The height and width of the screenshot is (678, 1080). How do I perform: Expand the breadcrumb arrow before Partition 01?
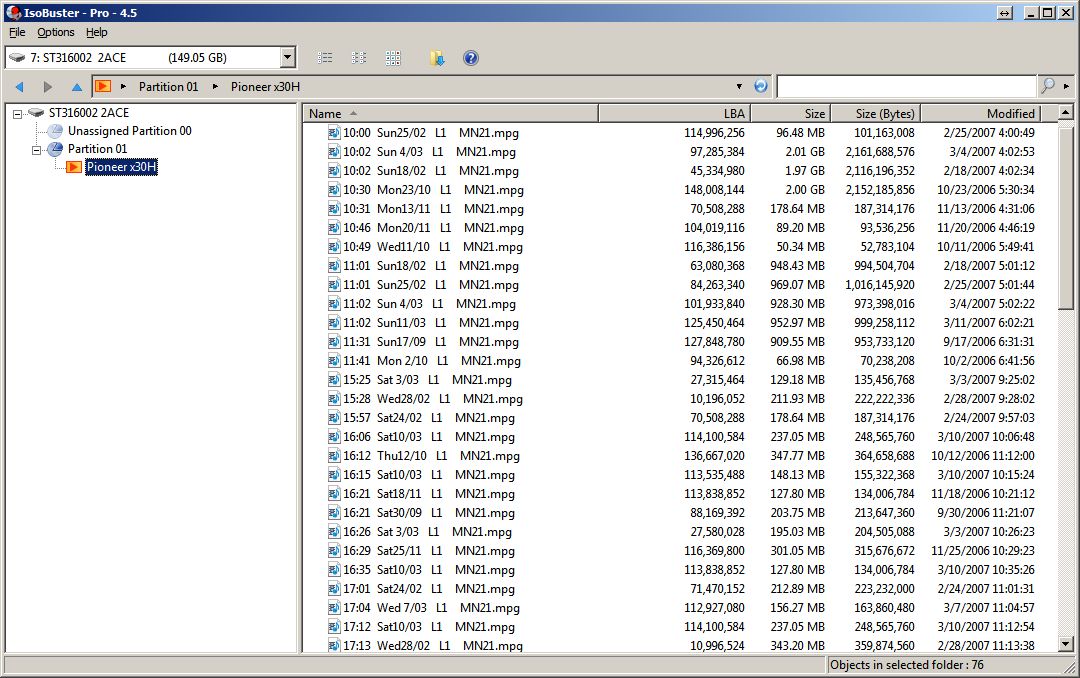coord(123,87)
